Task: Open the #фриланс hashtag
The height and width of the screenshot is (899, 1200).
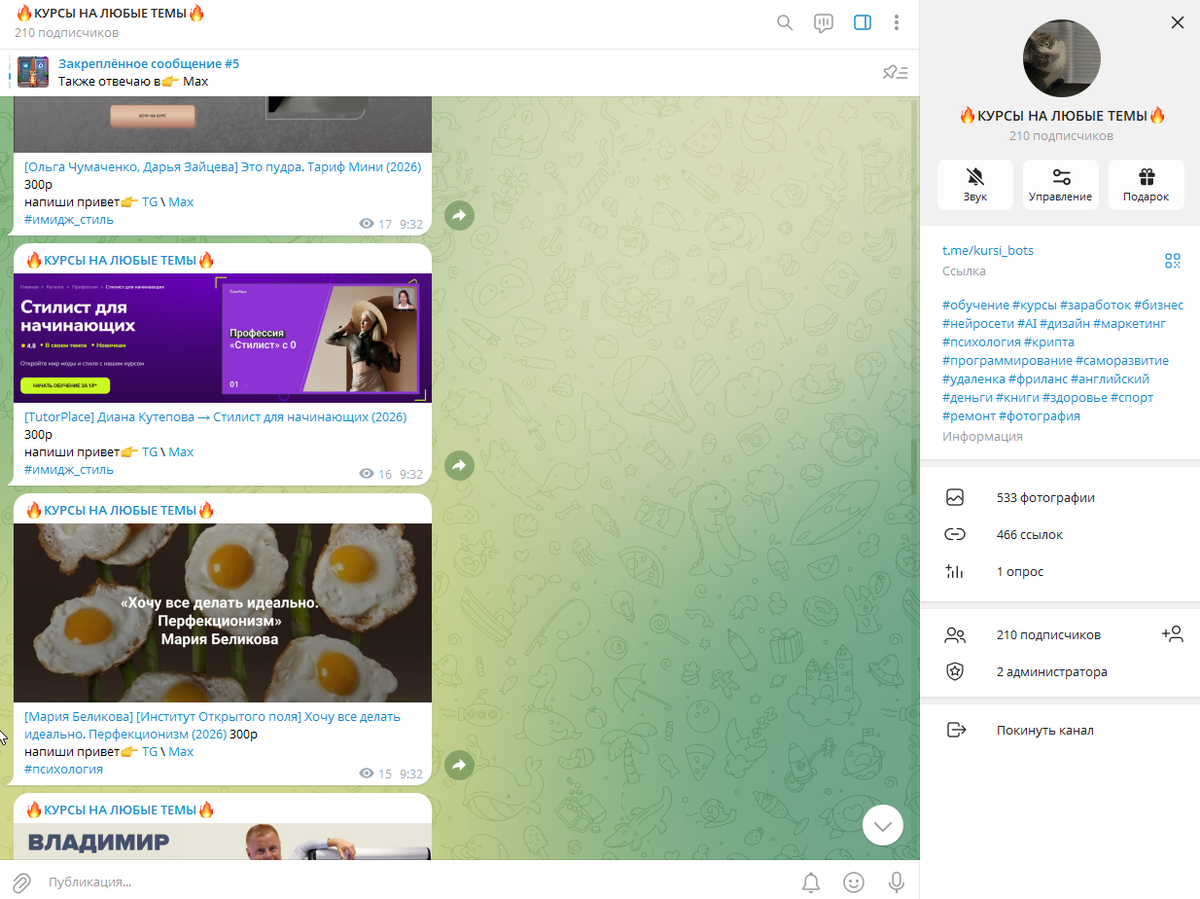Action: pyautogui.click(x=1037, y=379)
